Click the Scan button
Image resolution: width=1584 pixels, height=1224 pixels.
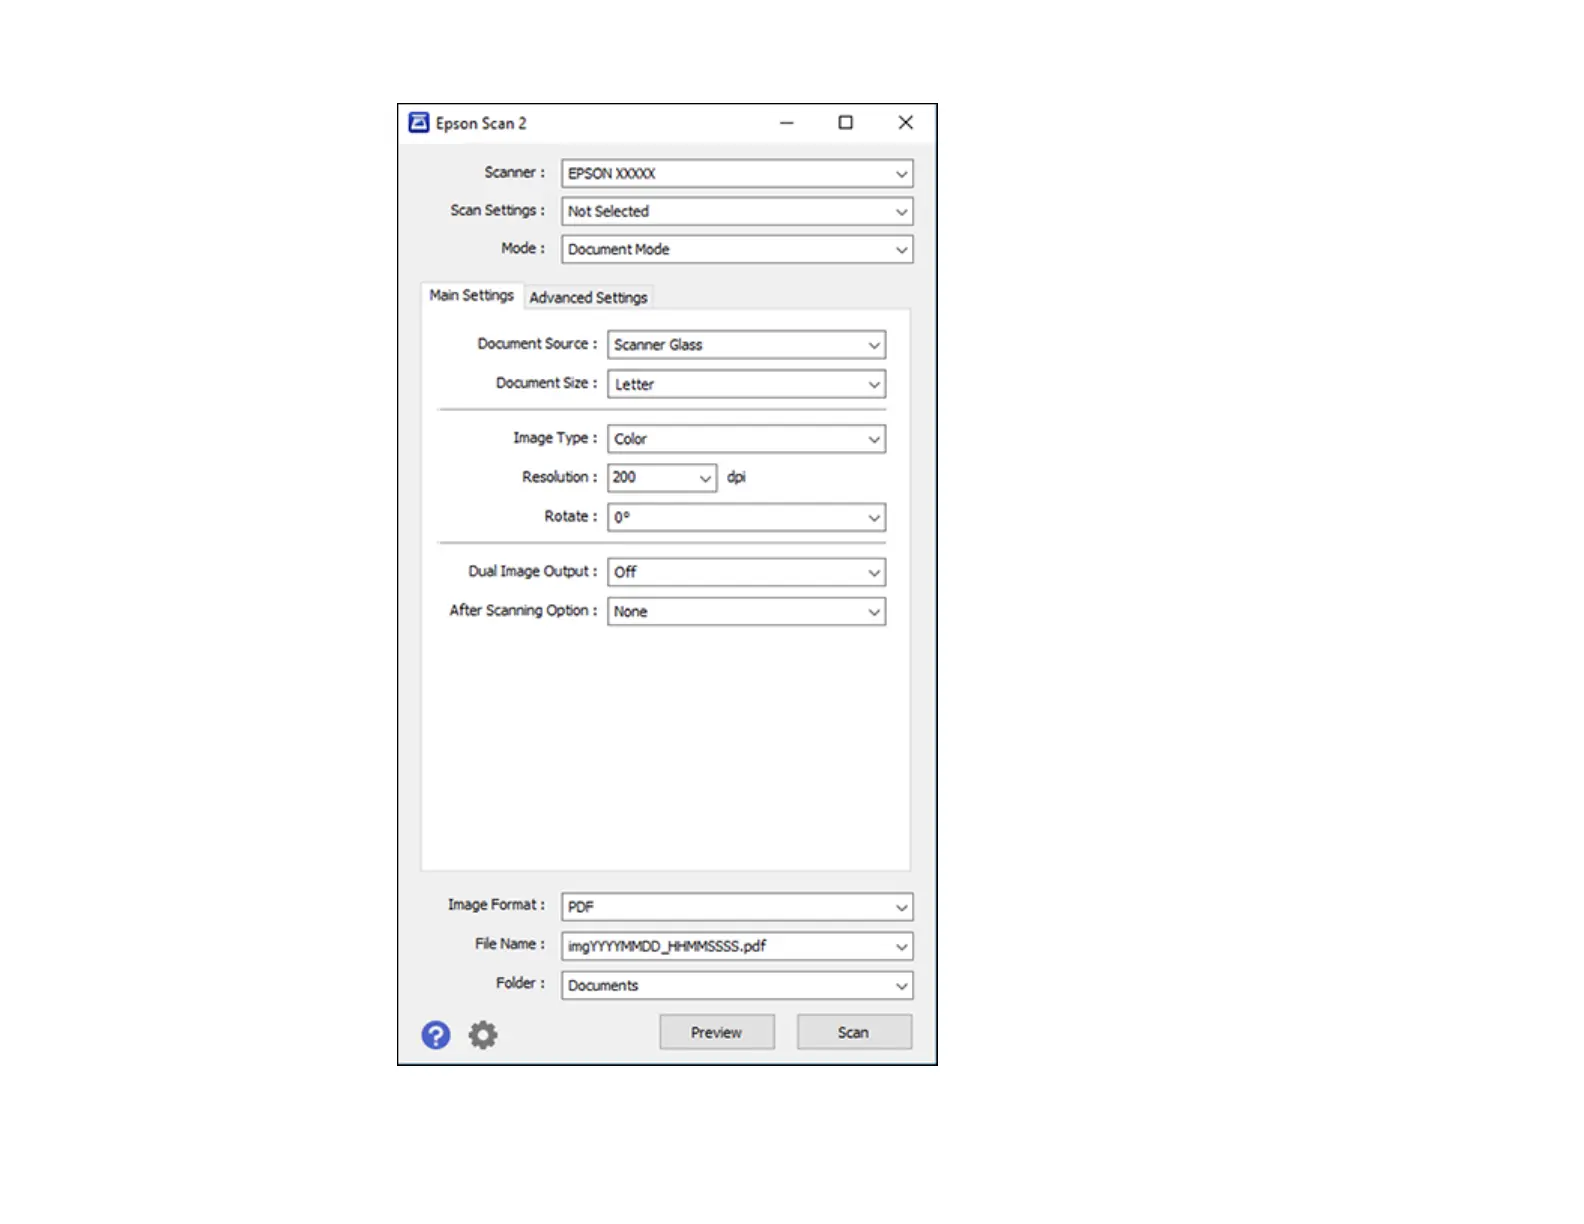[x=854, y=1033]
